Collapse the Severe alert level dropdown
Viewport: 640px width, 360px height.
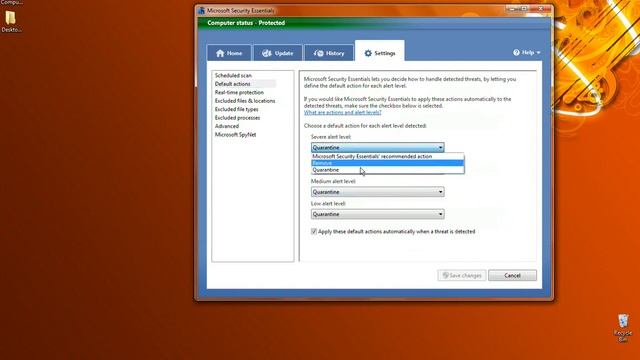tap(378, 147)
